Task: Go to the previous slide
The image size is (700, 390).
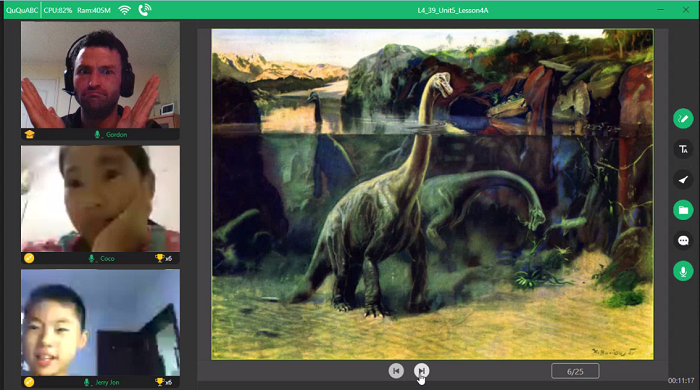Action: click(x=396, y=371)
